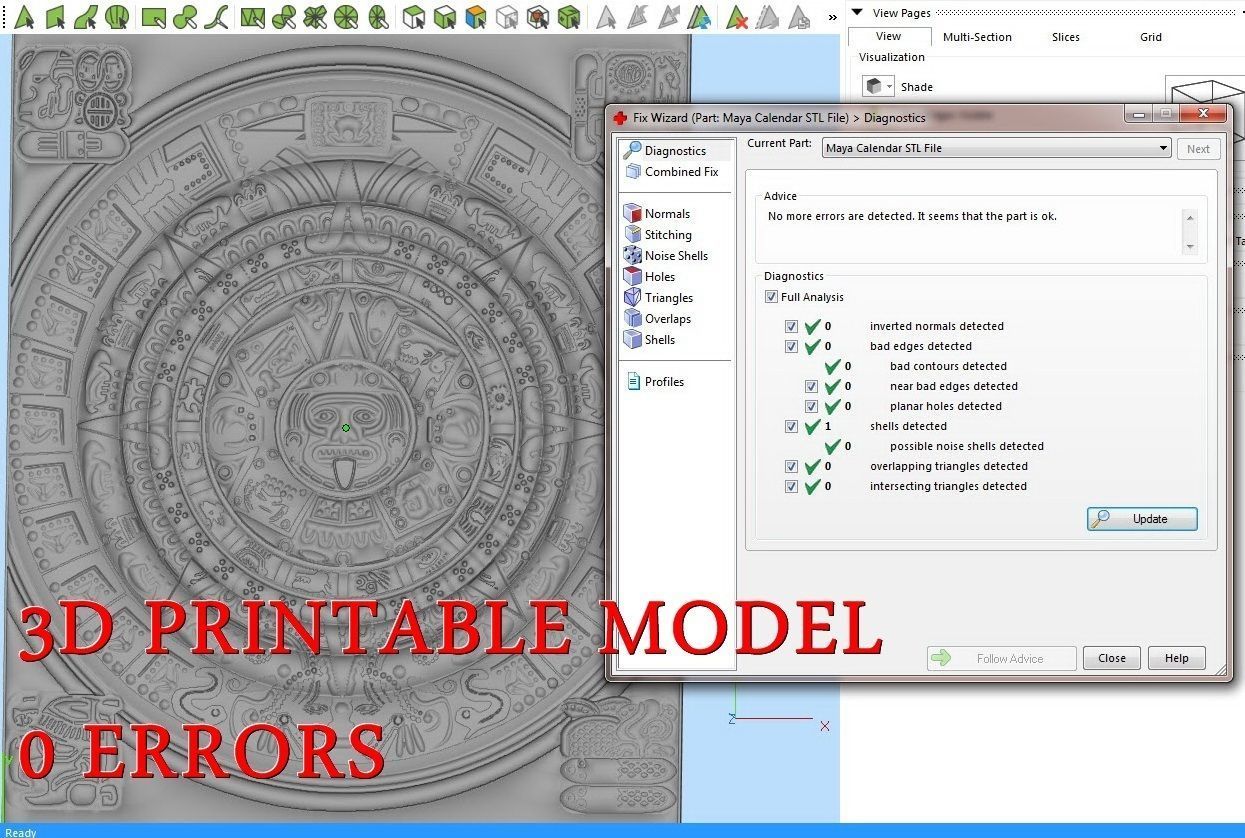Click the Shade cube visualization icon
Screen dimensions: 1245x838
(x=874, y=87)
